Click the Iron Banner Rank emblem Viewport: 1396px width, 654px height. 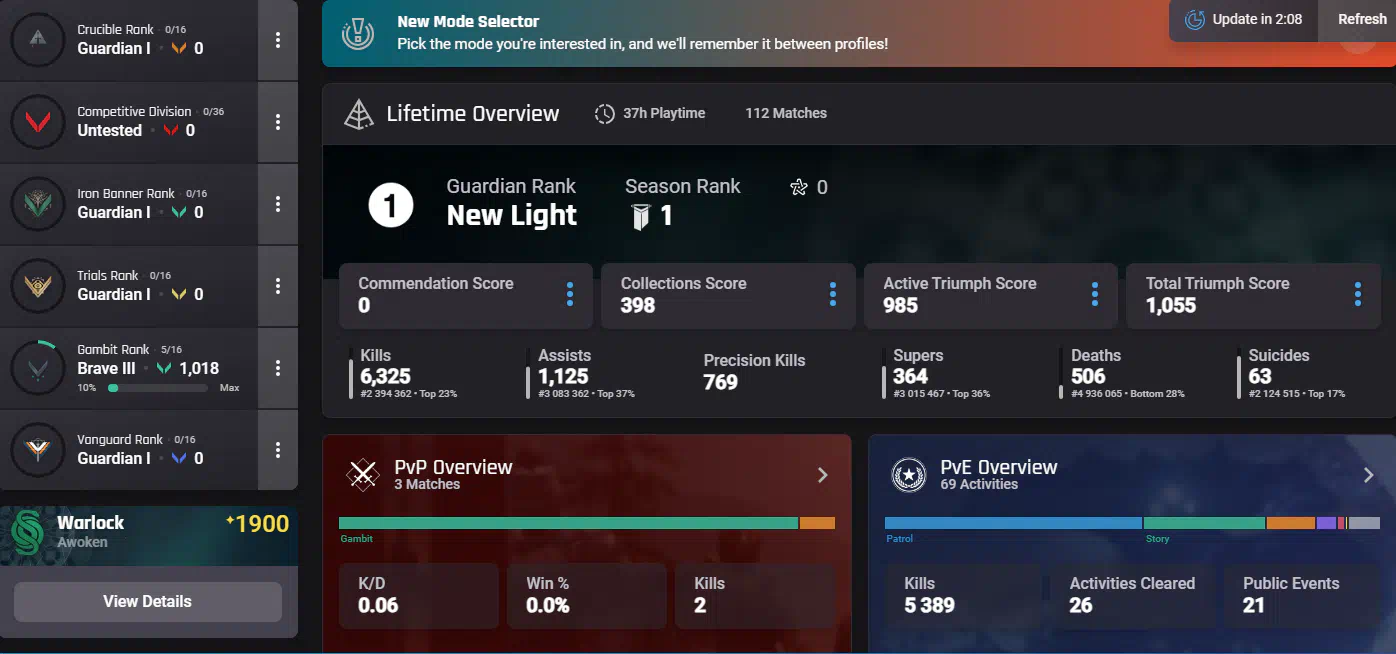point(38,204)
